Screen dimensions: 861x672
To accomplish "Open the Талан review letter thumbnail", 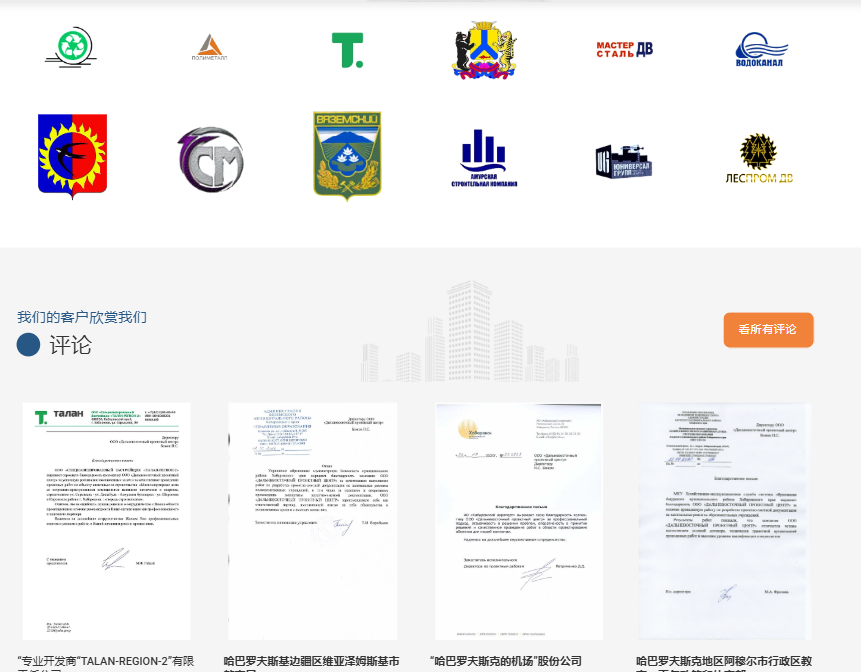I will pyautogui.click(x=107, y=520).
